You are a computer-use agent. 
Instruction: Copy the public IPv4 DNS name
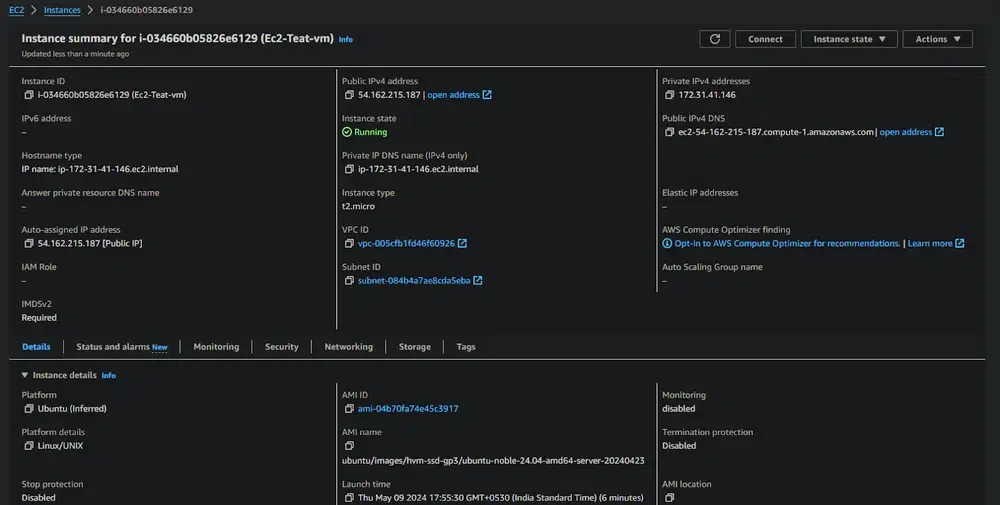point(669,132)
